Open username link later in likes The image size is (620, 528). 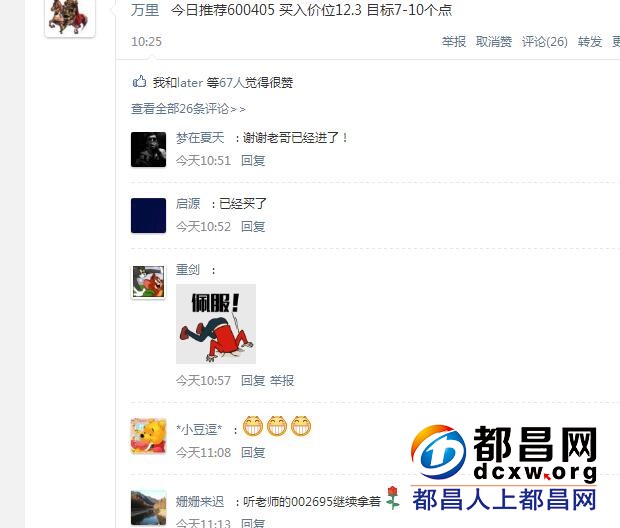(x=190, y=83)
